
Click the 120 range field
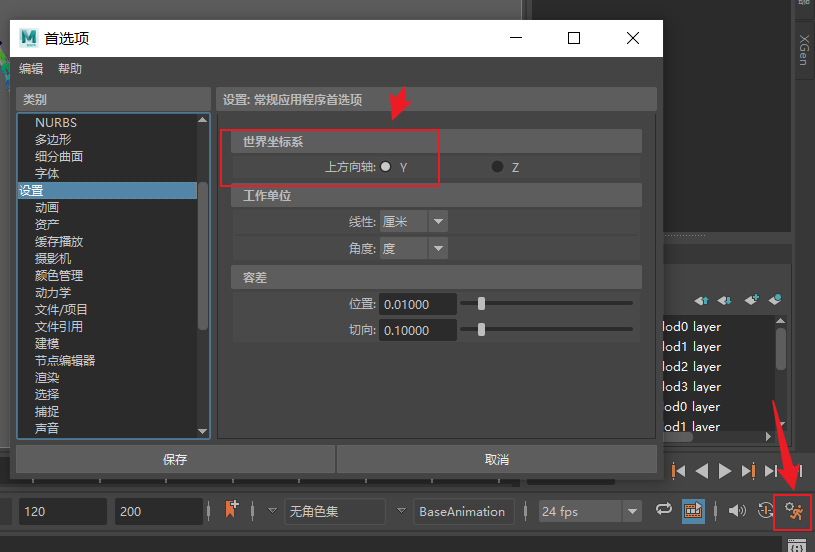(x=62, y=511)
